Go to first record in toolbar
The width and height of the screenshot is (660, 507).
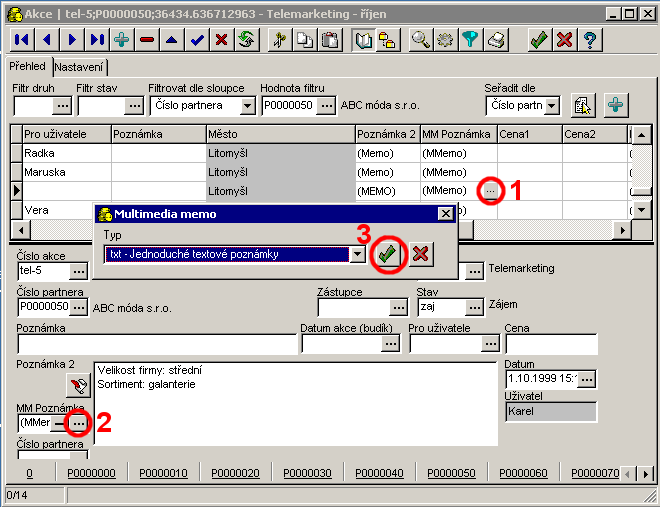21,40
